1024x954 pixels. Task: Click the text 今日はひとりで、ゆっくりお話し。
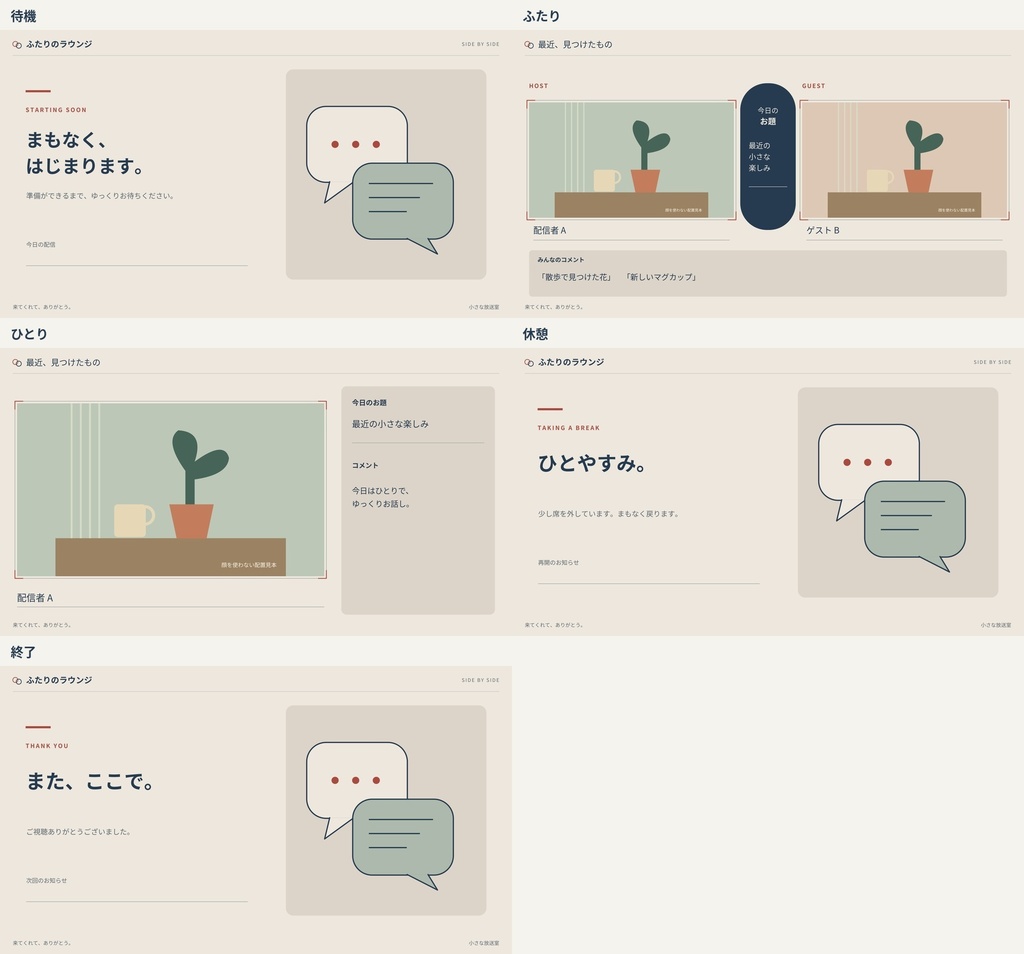coord(381,497)
